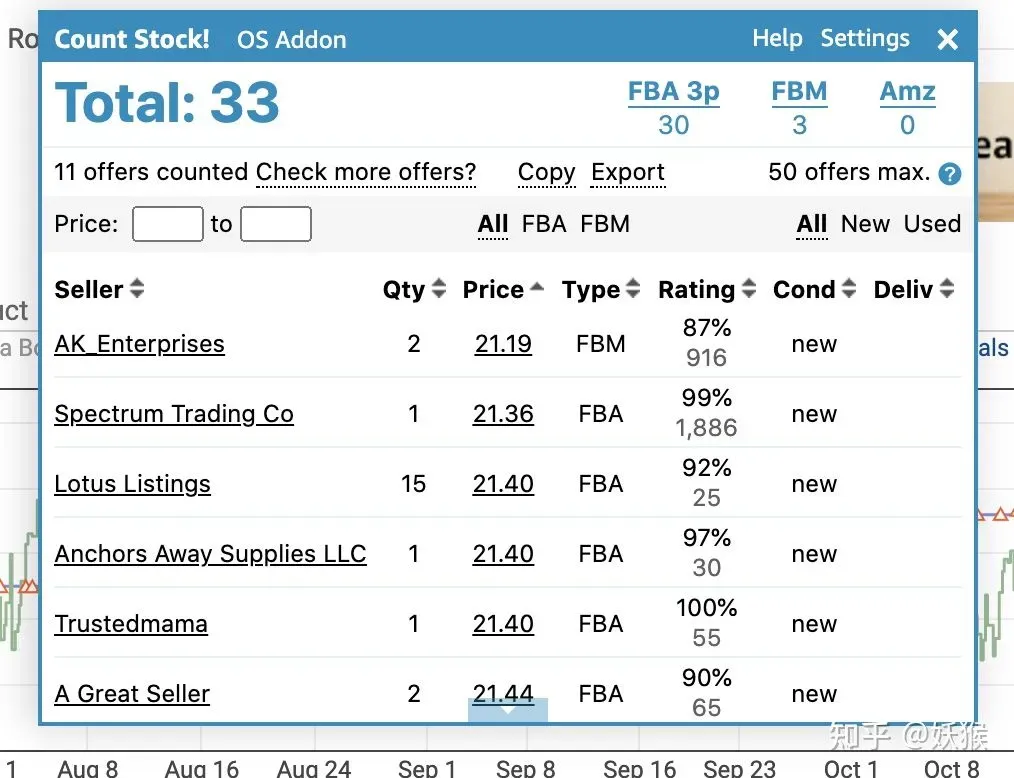Expand list with bottom arrow handle
The width and height of the screenshot is (1014, 778).
click(508, 709)
